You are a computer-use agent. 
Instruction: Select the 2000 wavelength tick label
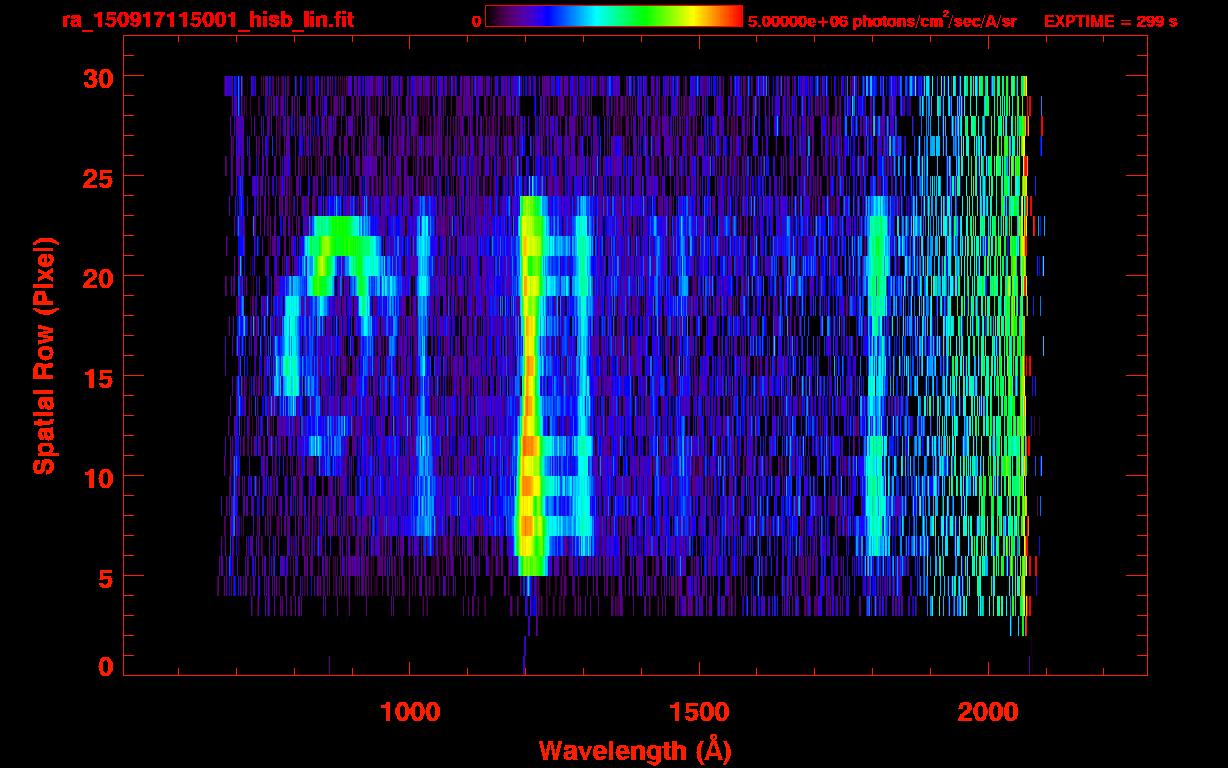coord(987,712)
